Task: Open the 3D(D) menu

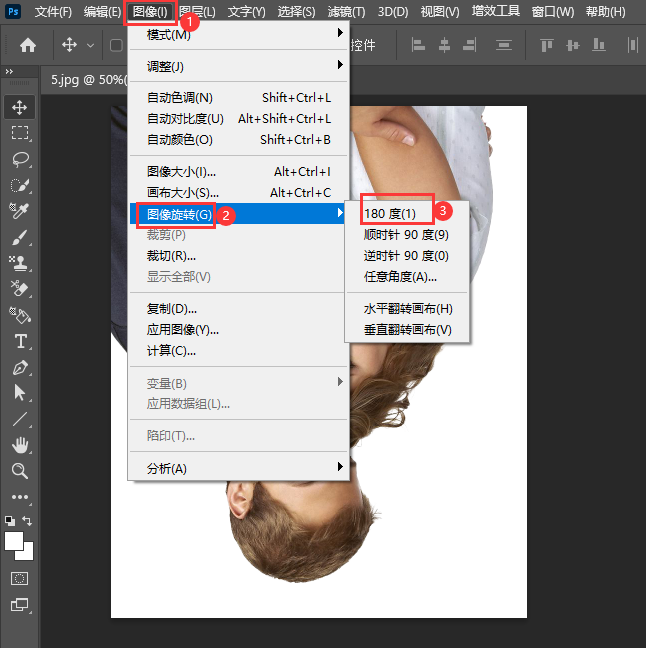Action: coord(393,12)
